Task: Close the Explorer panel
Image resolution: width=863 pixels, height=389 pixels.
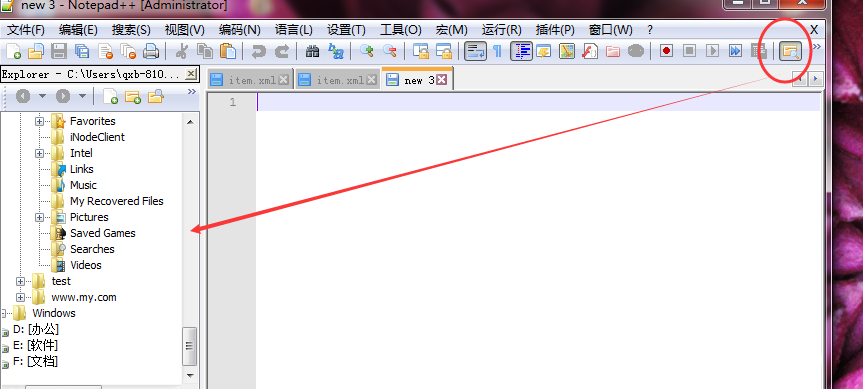Action: [190, 73]
